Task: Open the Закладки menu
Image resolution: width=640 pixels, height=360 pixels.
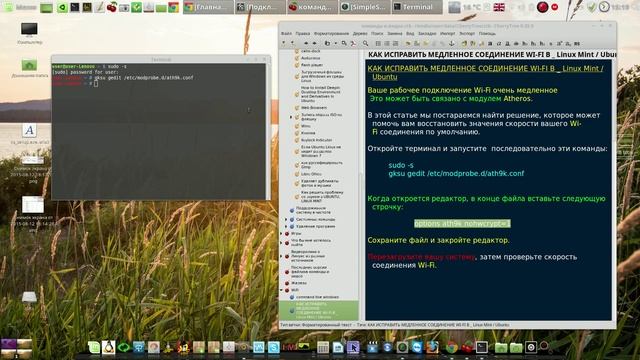Action: (x=427, y=33)
